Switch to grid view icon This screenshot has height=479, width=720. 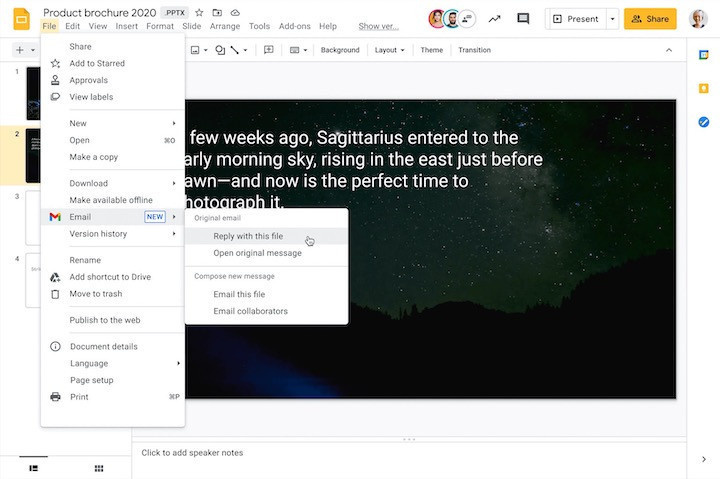point(99,468)
